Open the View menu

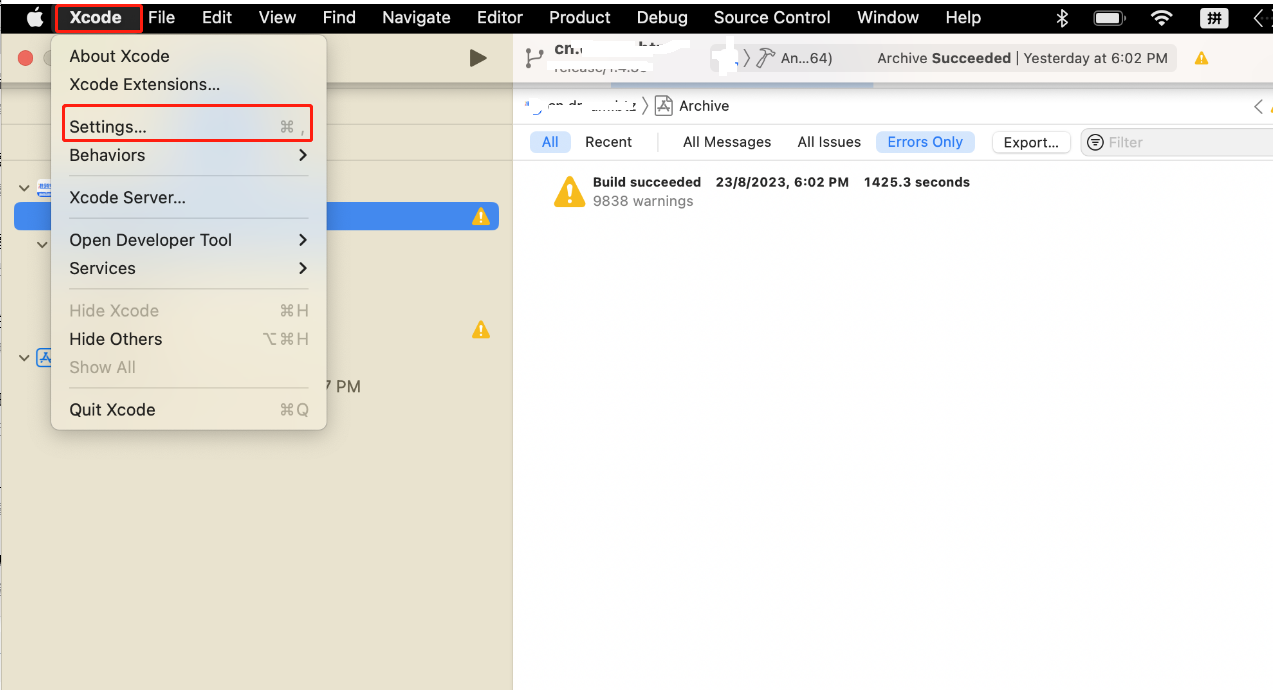277,17
